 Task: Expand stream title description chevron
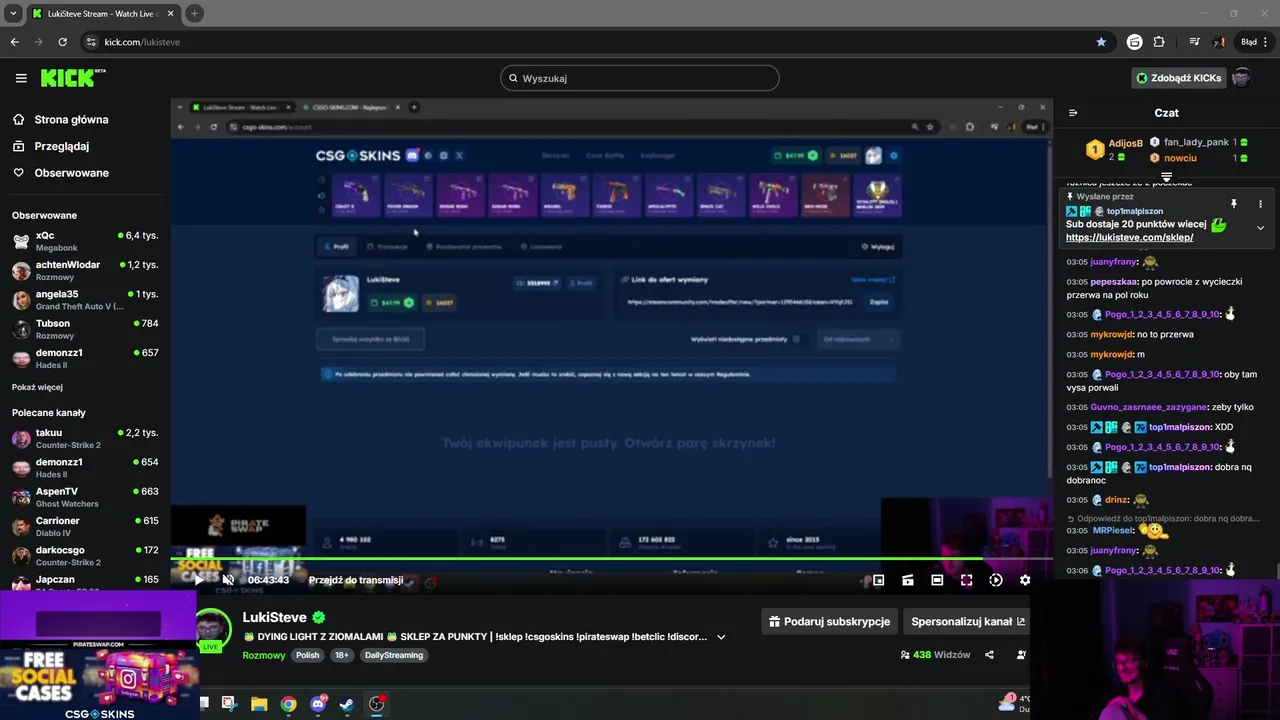(721, 637)
